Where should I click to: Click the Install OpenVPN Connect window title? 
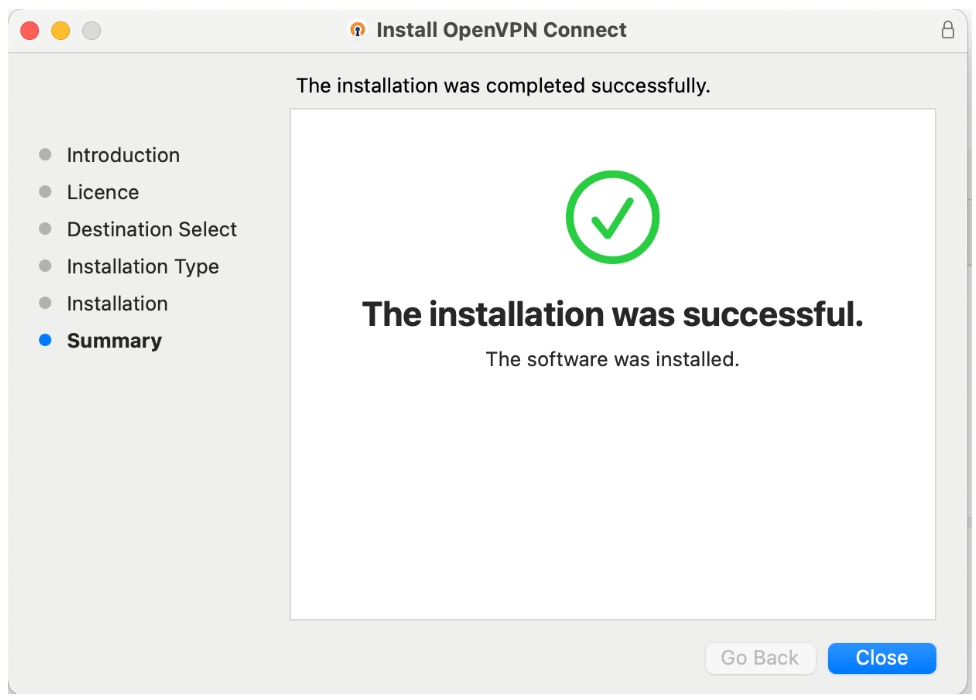[501, 30]
